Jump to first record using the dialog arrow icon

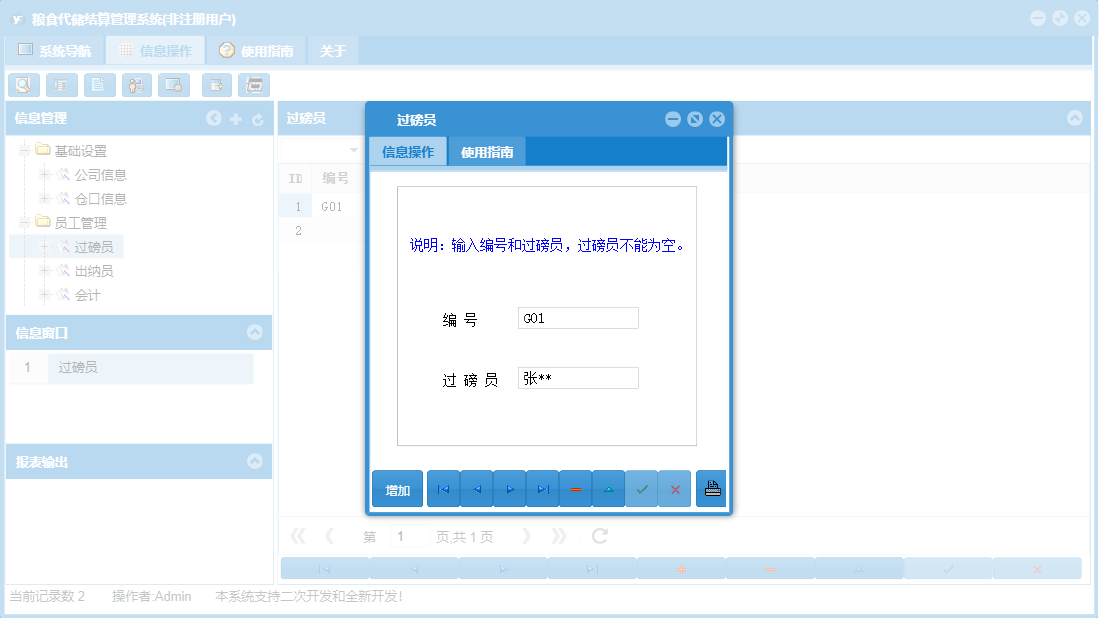[443, 488]
